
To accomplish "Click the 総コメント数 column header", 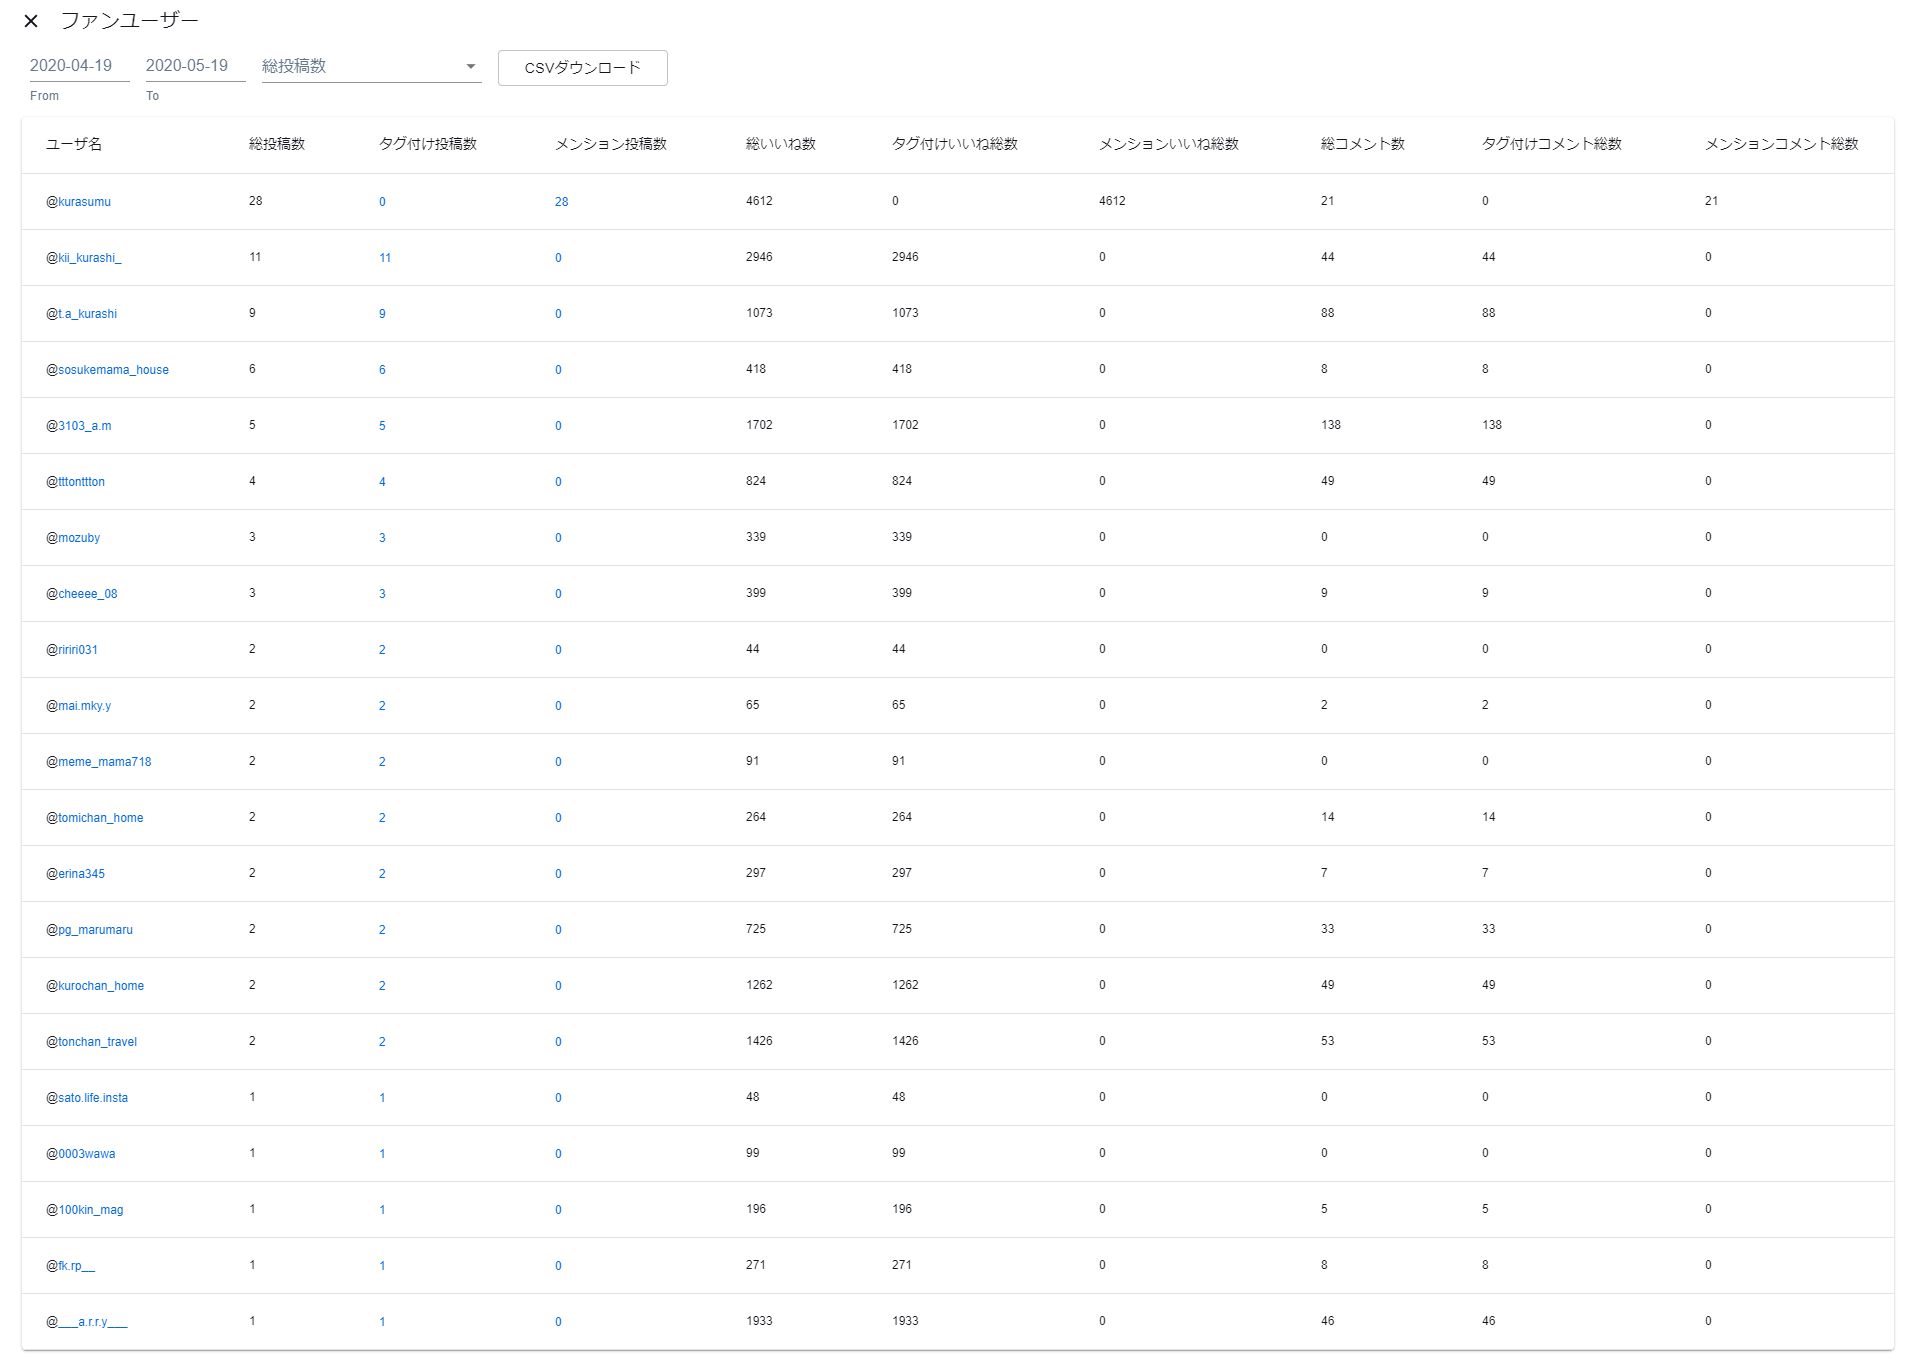I will tap(1362, 144).
